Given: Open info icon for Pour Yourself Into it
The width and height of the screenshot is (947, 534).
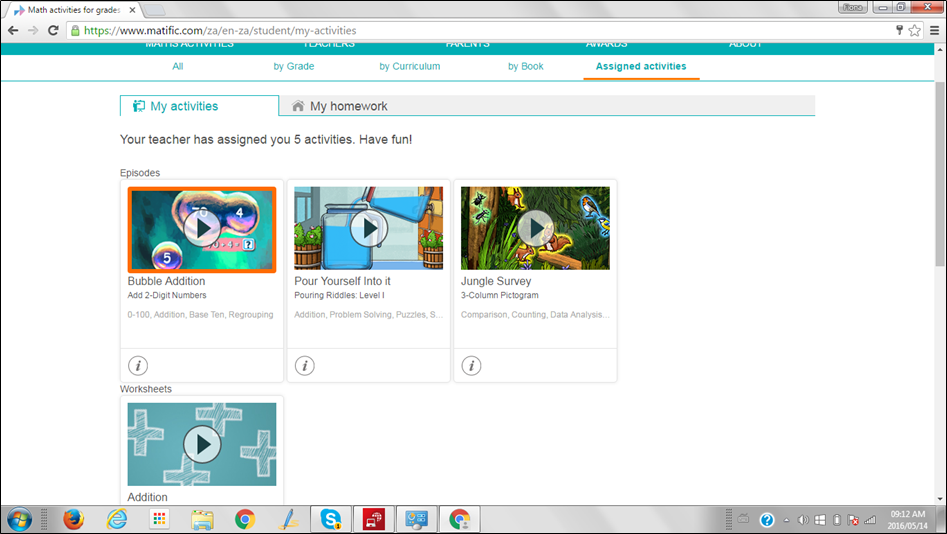Looking at the screenshot, I should point(304,365).
